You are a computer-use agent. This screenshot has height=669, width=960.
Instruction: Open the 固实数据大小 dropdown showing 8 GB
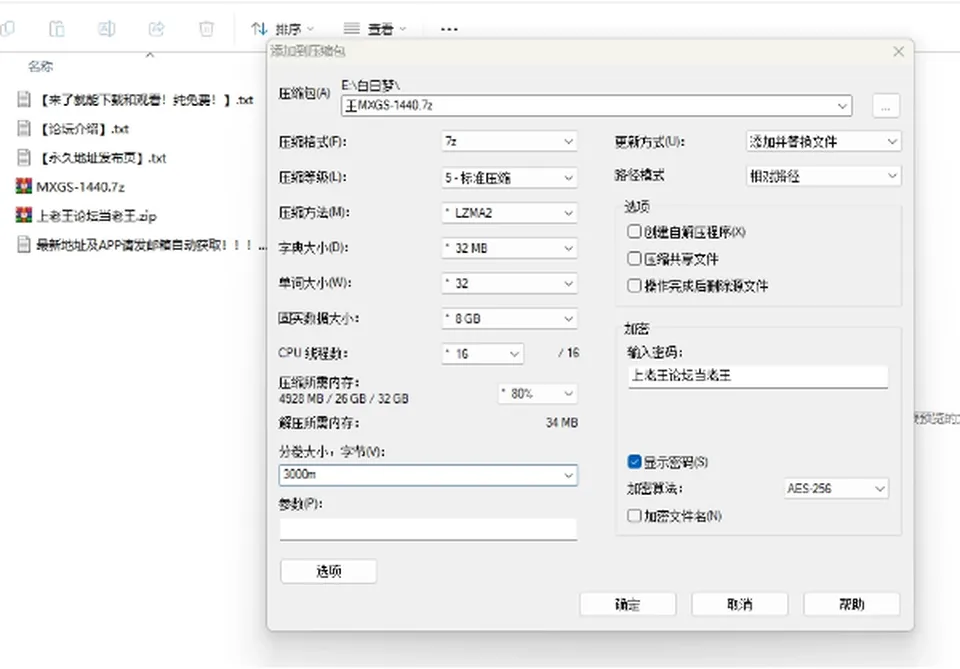coord(509,318)
